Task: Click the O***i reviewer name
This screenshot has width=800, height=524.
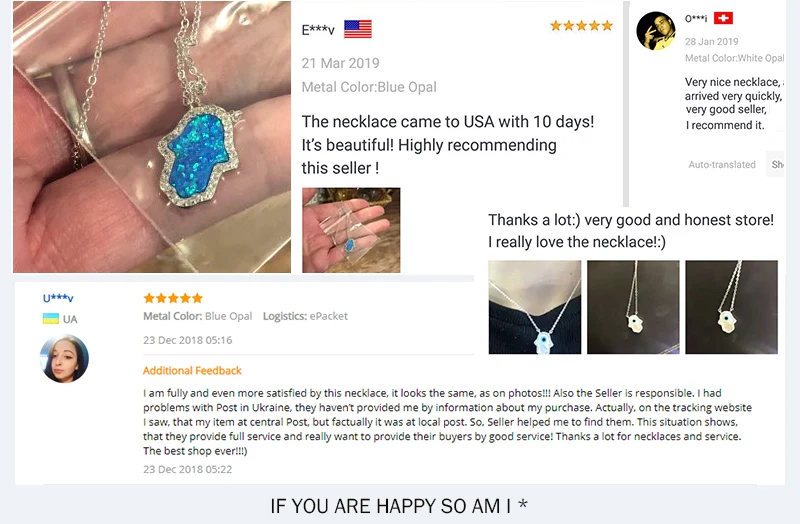Action: pyautogui.click(x=696, y=19)
